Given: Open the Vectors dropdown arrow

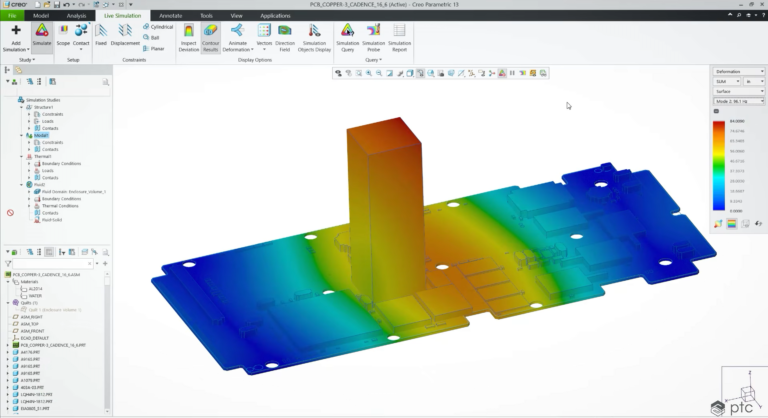Looking at the screenshot, I should coord(264,50).
